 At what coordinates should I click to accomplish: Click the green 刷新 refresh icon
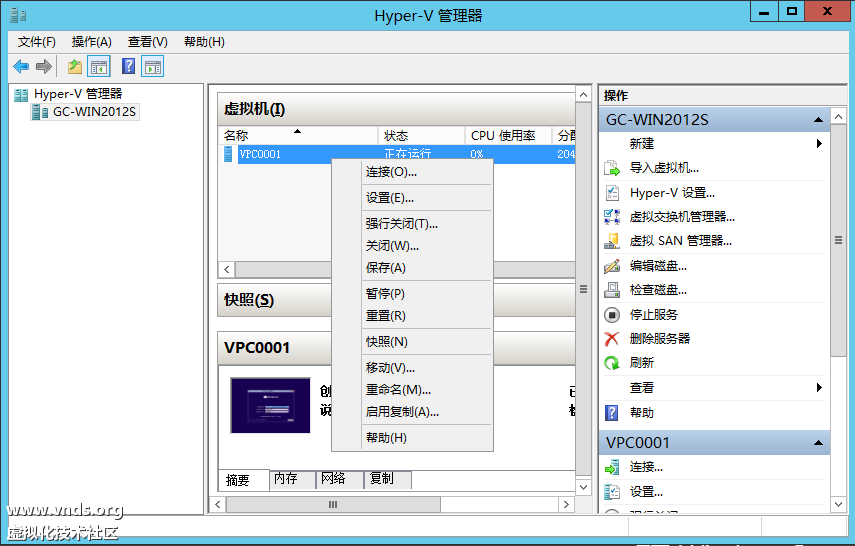pos(612,363)
